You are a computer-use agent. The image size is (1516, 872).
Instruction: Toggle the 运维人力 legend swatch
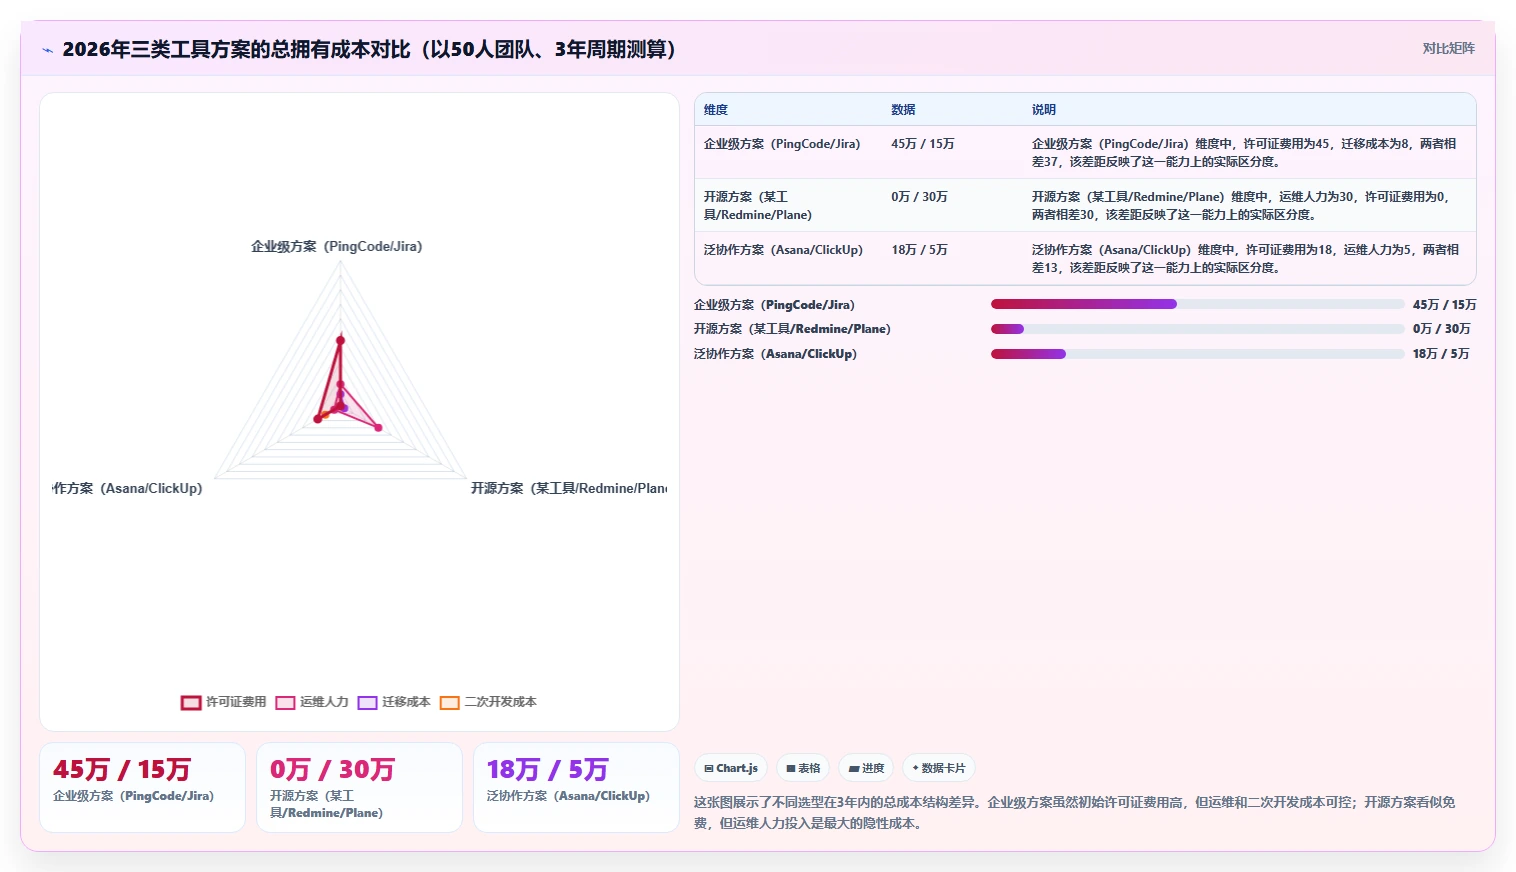pos(285,702)
